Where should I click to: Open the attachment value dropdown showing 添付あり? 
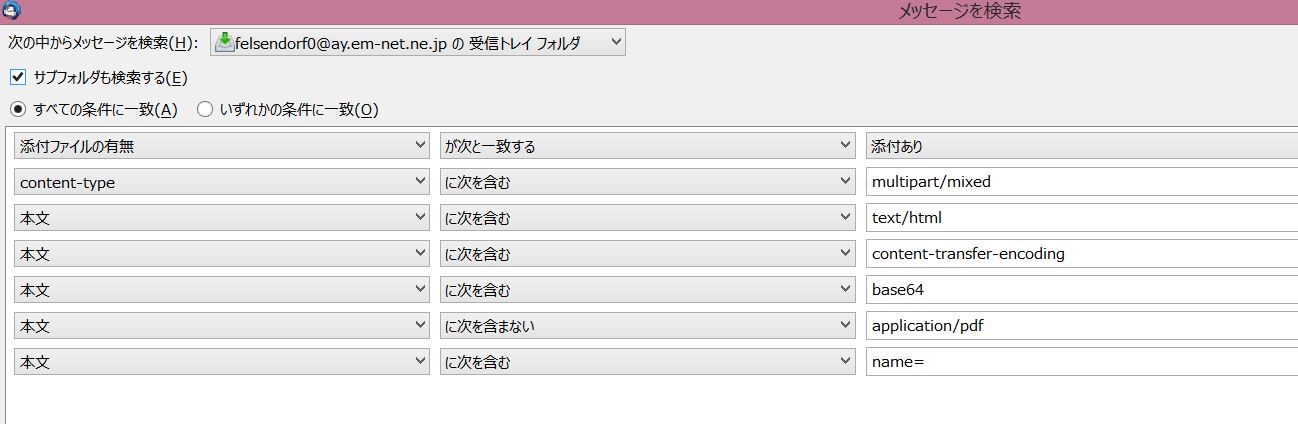[x=1080, y=146]
